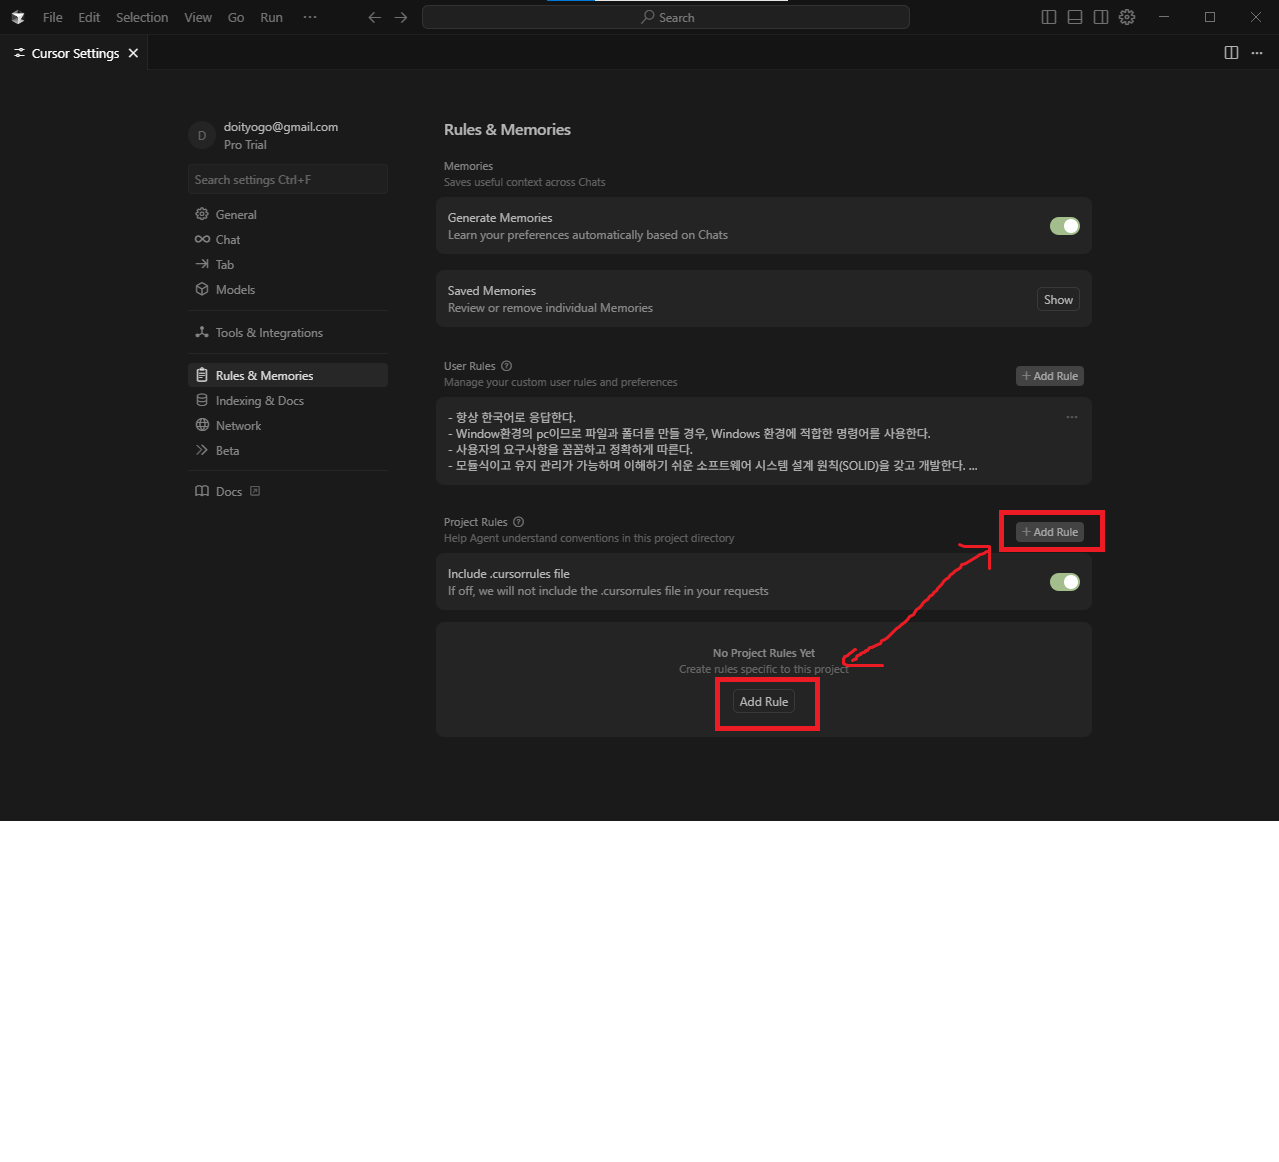Open the Models settings section
The image size is (1279, 1162).
(x=288, y=290)
